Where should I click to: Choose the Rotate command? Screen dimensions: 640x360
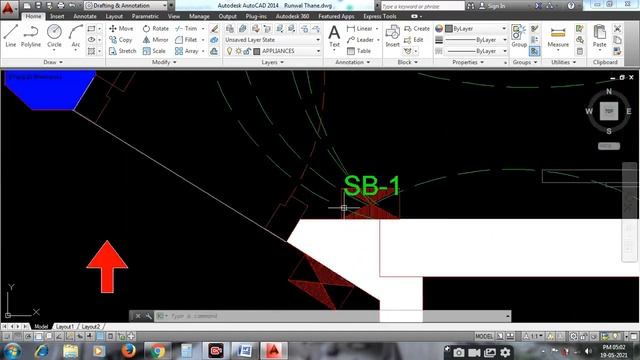(156, 29)
